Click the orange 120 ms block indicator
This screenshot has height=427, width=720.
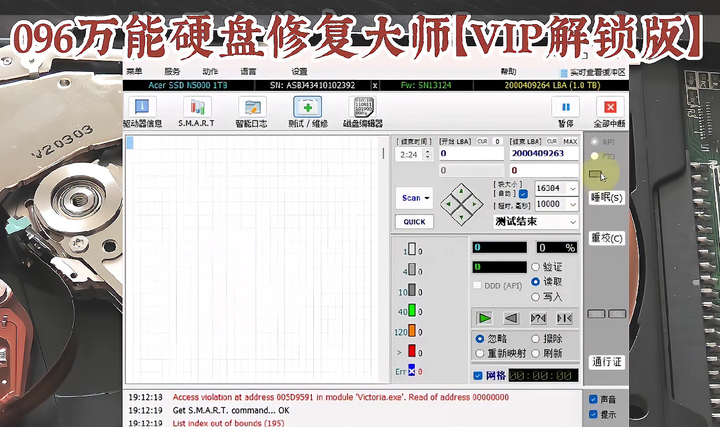[412, 331]
